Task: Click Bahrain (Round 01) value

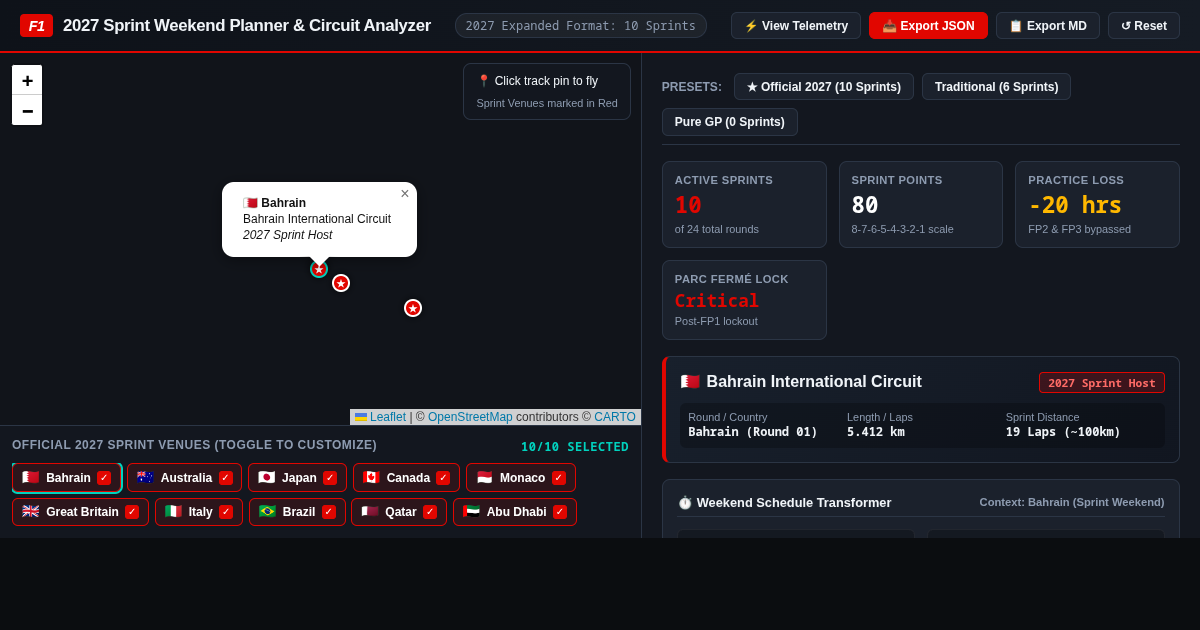Action: tap(753, 432)
